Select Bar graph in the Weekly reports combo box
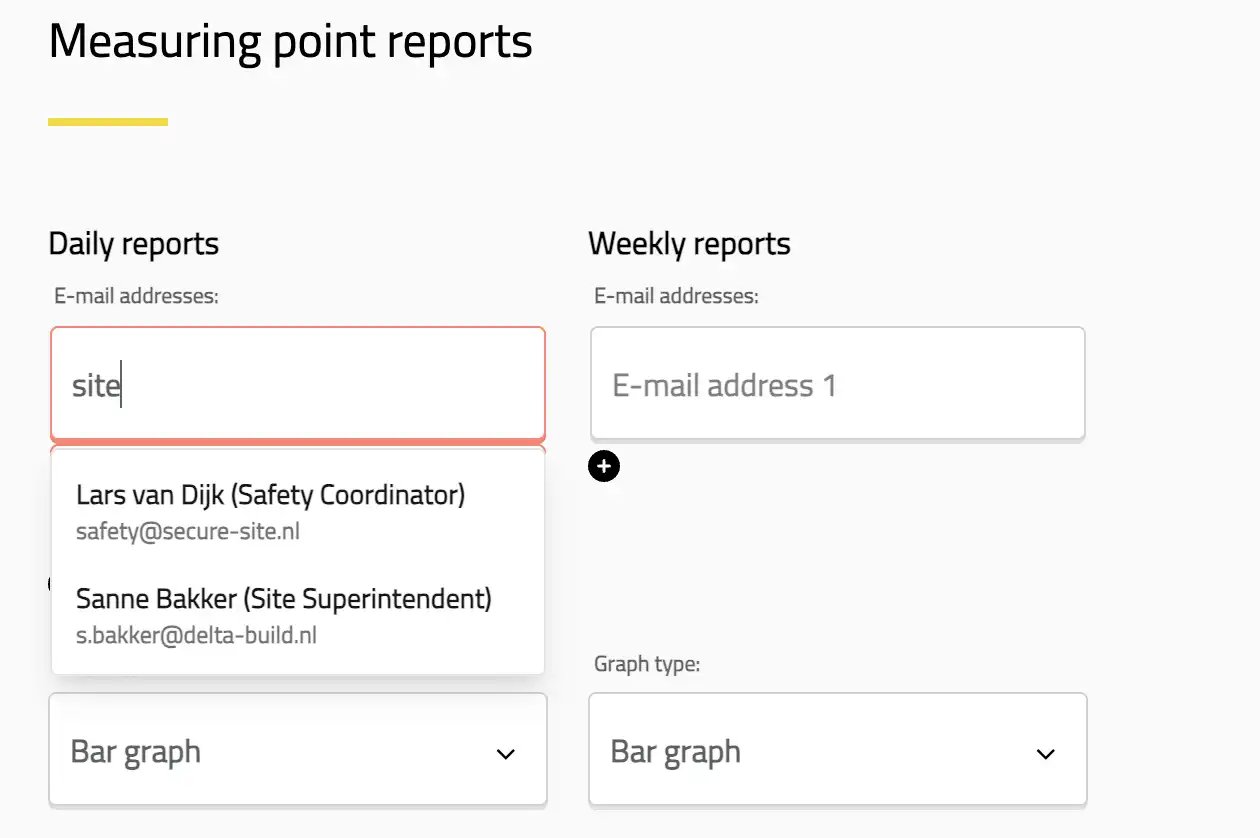This screenshot has height=838, width=1260. pos(676,749)
